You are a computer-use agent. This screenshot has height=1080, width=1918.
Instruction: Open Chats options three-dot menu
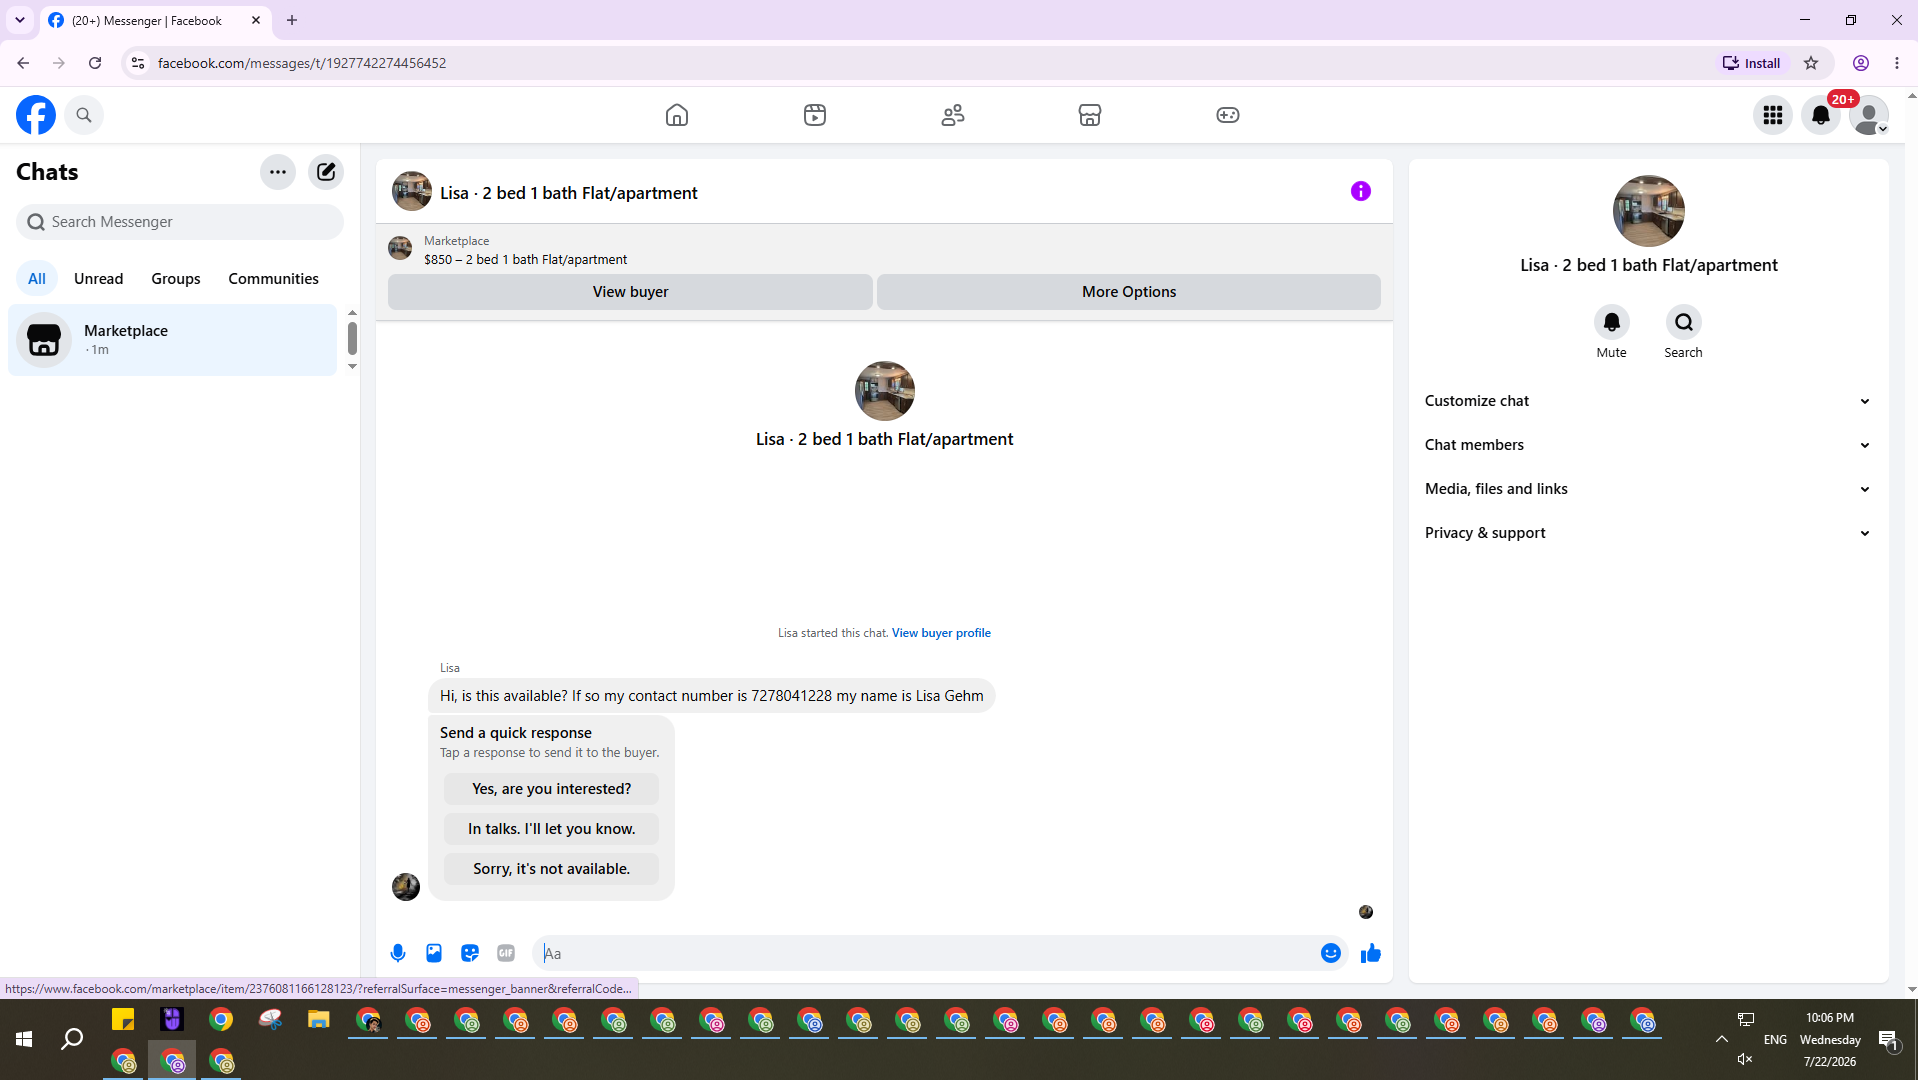(278, 172)
